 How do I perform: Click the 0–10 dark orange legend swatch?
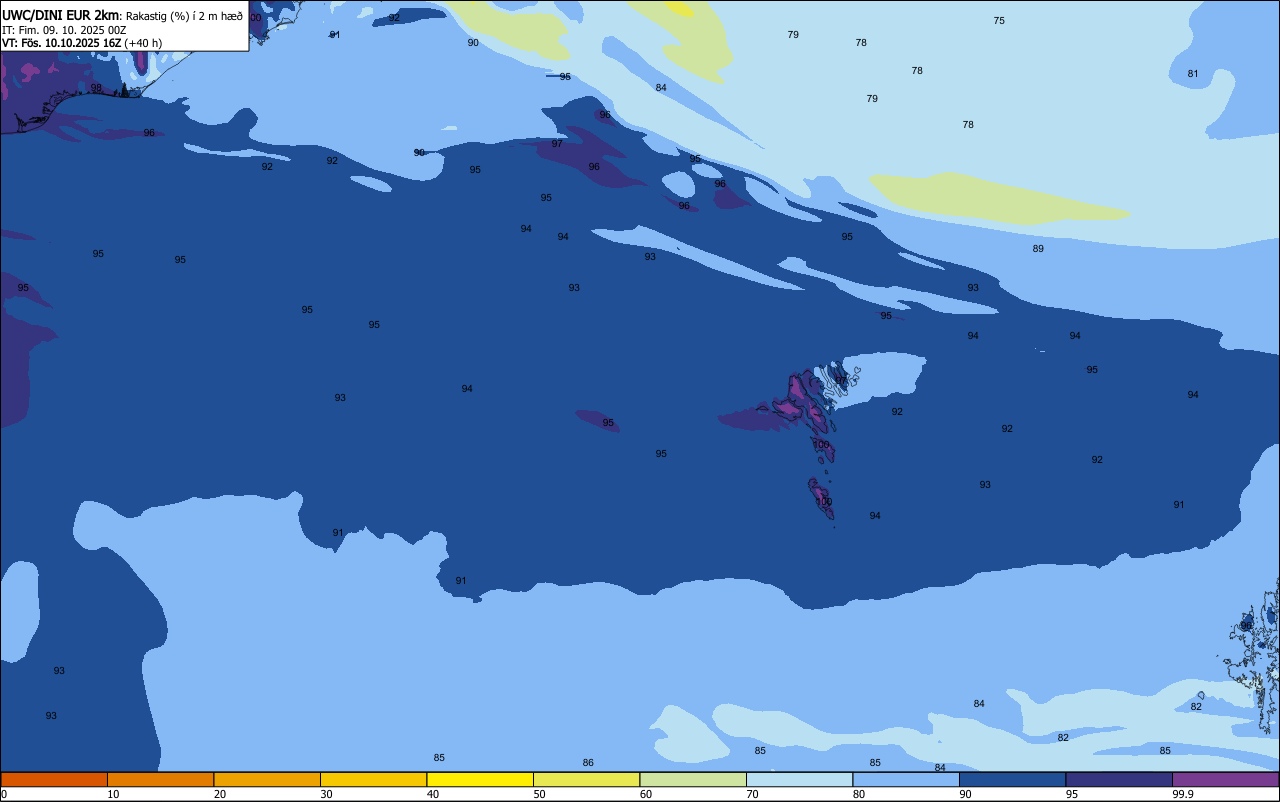(54, 779)
